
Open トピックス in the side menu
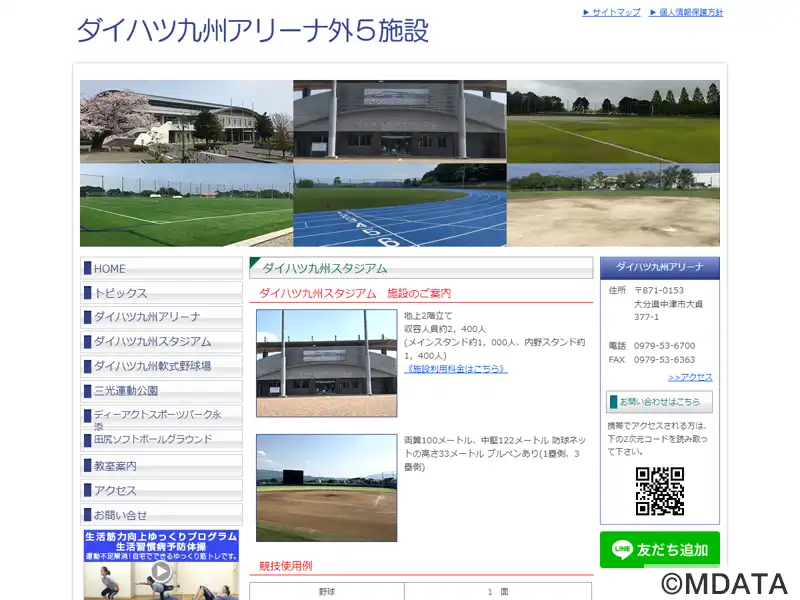point(161,293)
